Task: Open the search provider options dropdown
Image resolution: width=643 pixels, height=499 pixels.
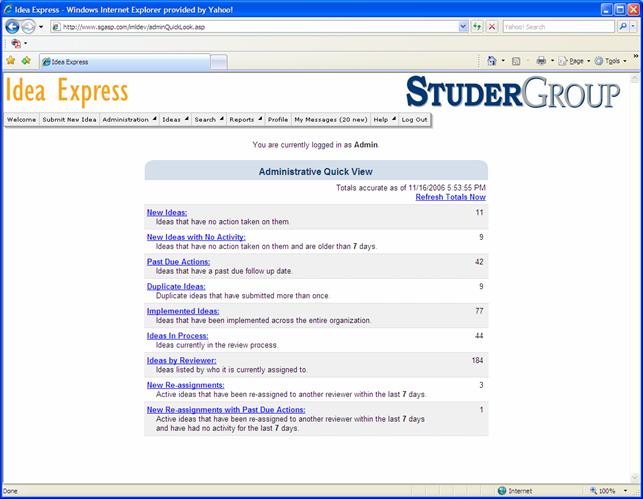Action: pyautogui.click(x=633, y=27)
